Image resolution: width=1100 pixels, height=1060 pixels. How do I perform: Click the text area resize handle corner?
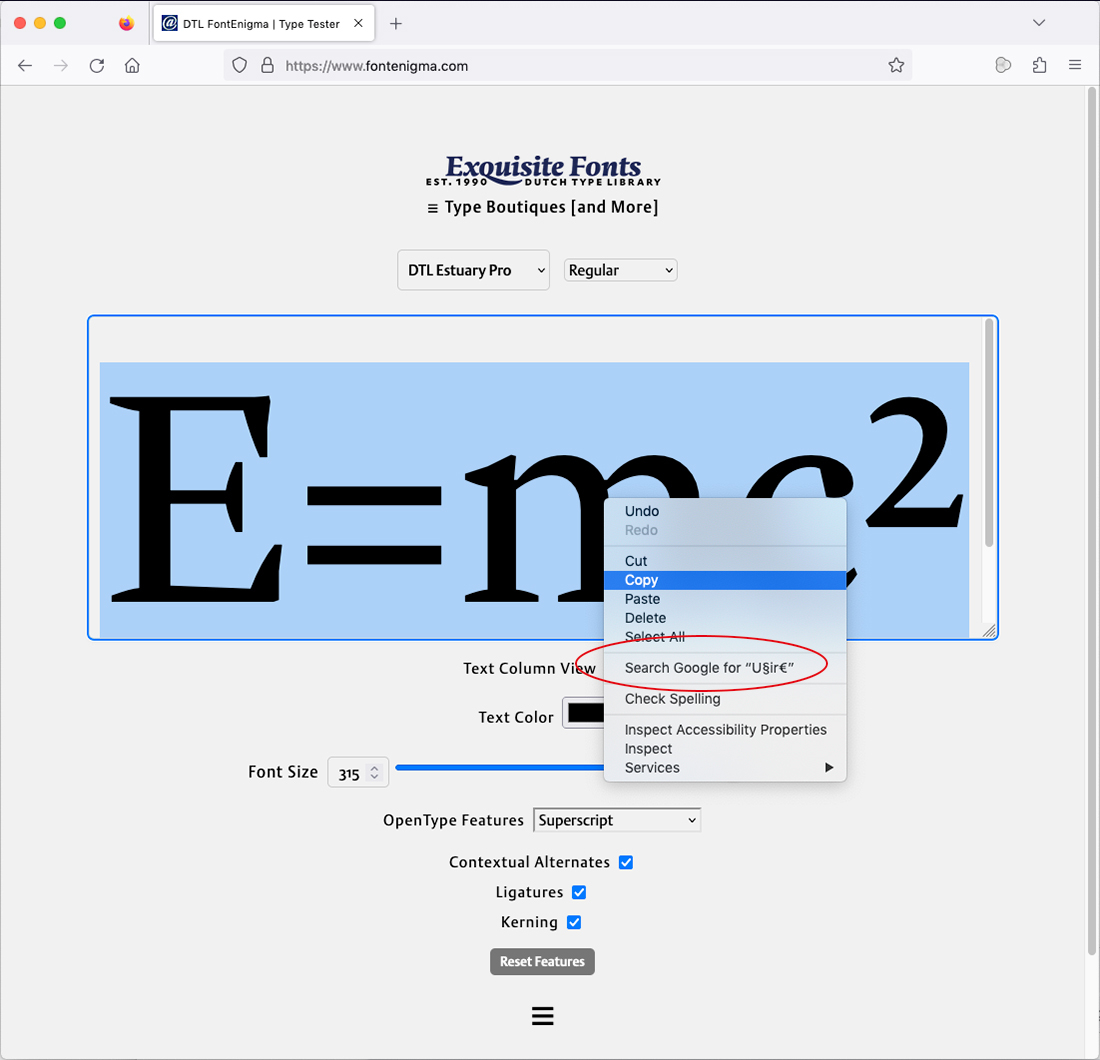pyautogui.click(x=989, y=631)
